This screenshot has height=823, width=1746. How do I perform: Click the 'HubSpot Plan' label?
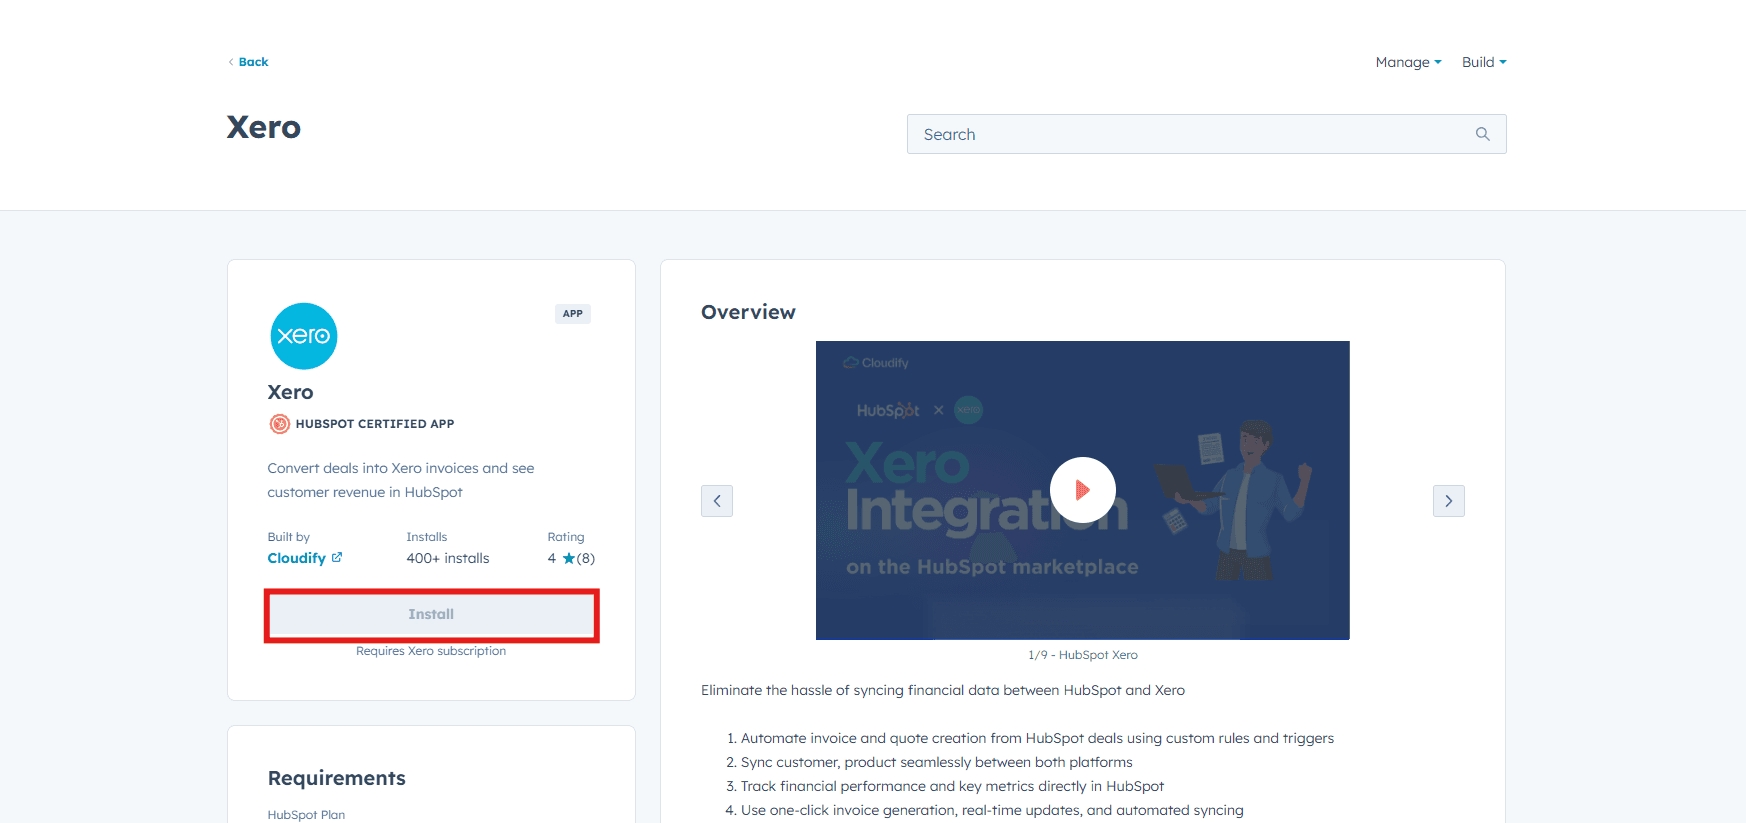(x=306, y=815)
